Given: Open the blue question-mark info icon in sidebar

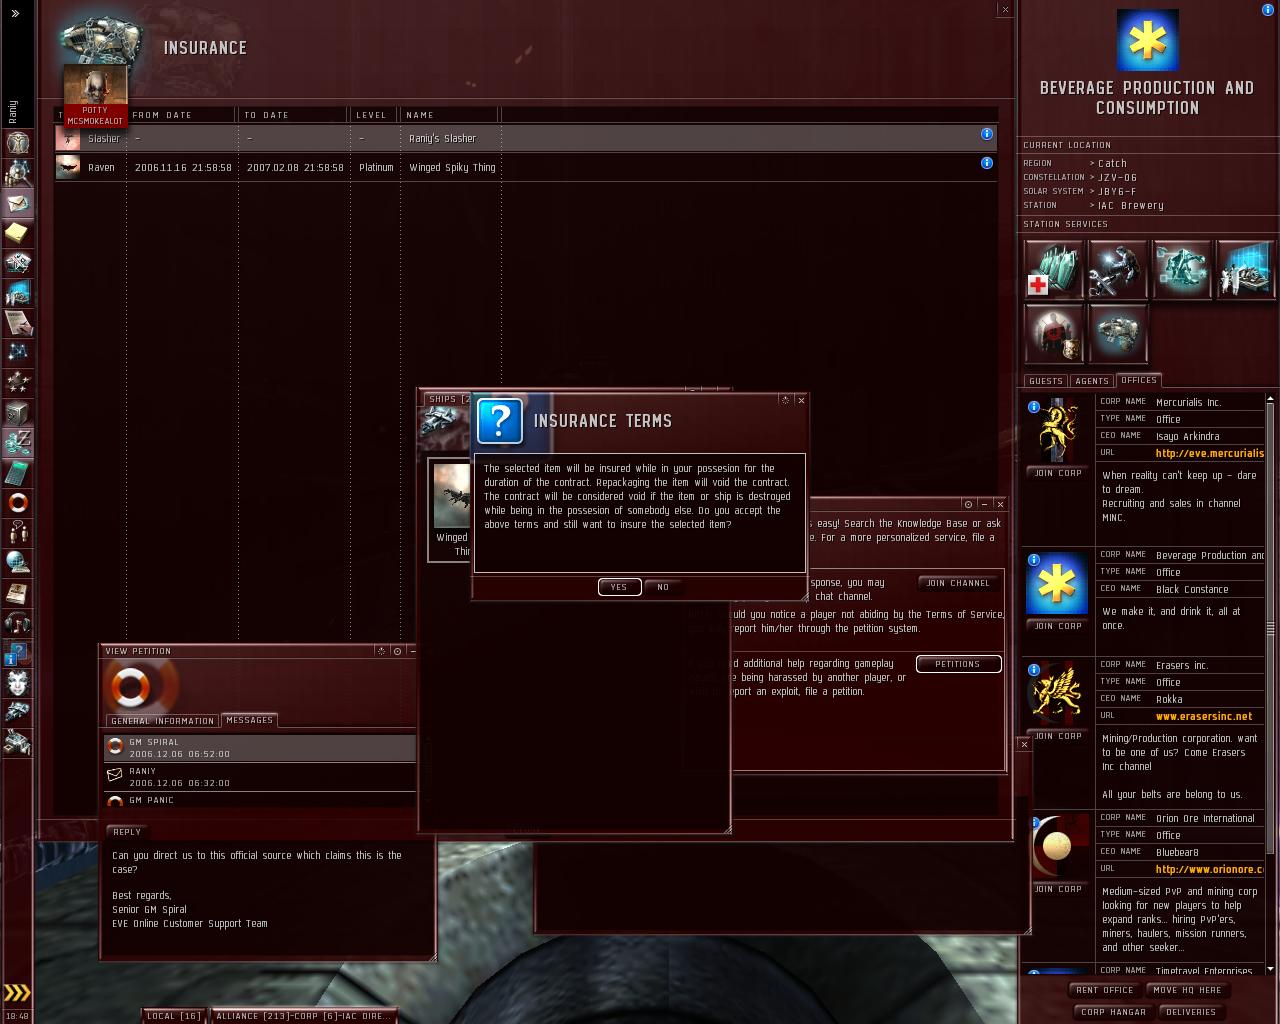Looking at the screenshot, I should tap(17, 653).
